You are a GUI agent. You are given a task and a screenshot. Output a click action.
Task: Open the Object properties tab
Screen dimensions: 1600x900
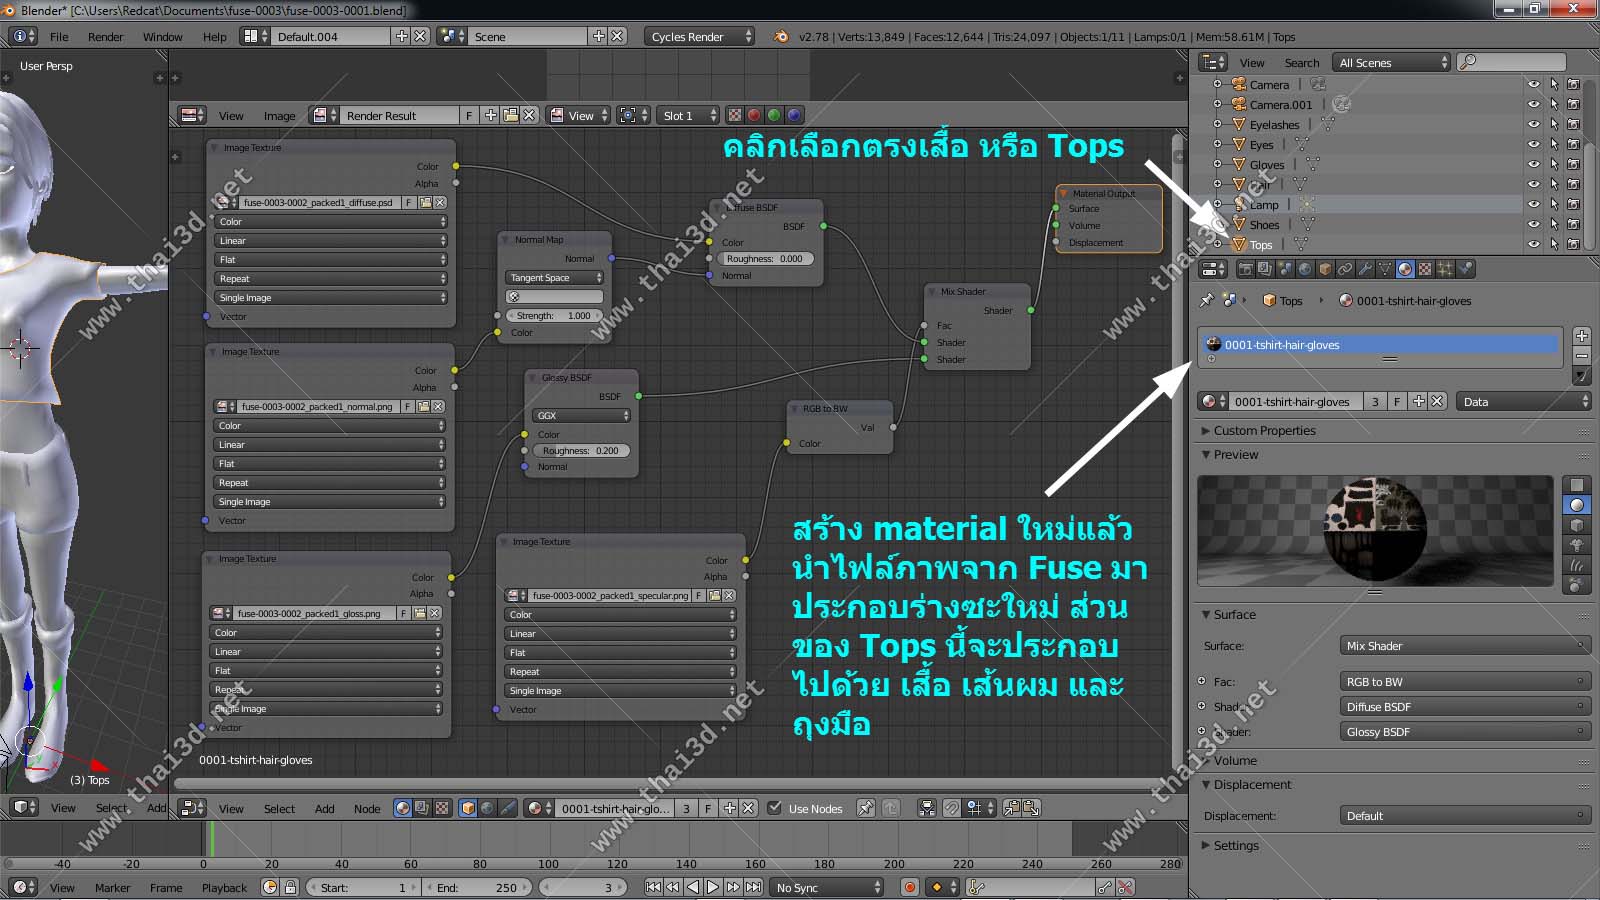pyautogui.click(x=1325, y=269)
